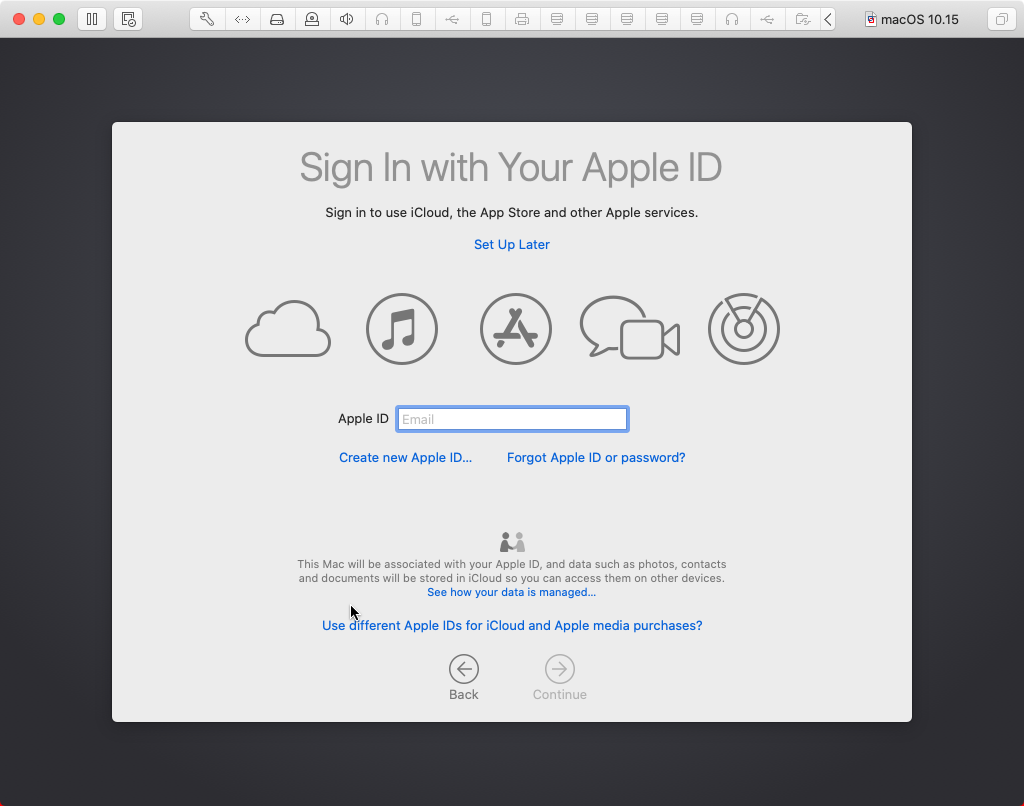The height and width of the screenshot is (806, 1024).
Task: Click Forgot Apple ID or password?
Action: point(596,457)
